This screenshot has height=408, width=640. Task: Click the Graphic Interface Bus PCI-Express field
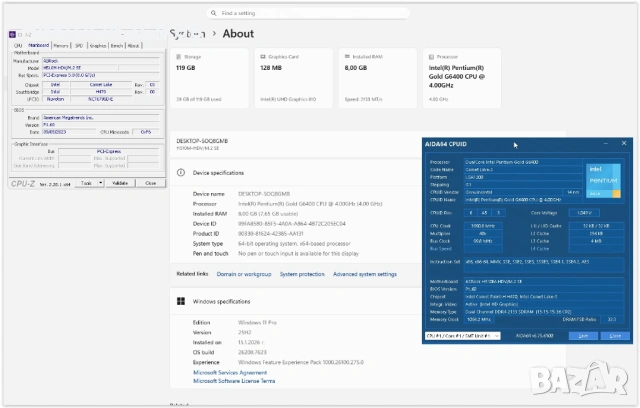point(109,151)
